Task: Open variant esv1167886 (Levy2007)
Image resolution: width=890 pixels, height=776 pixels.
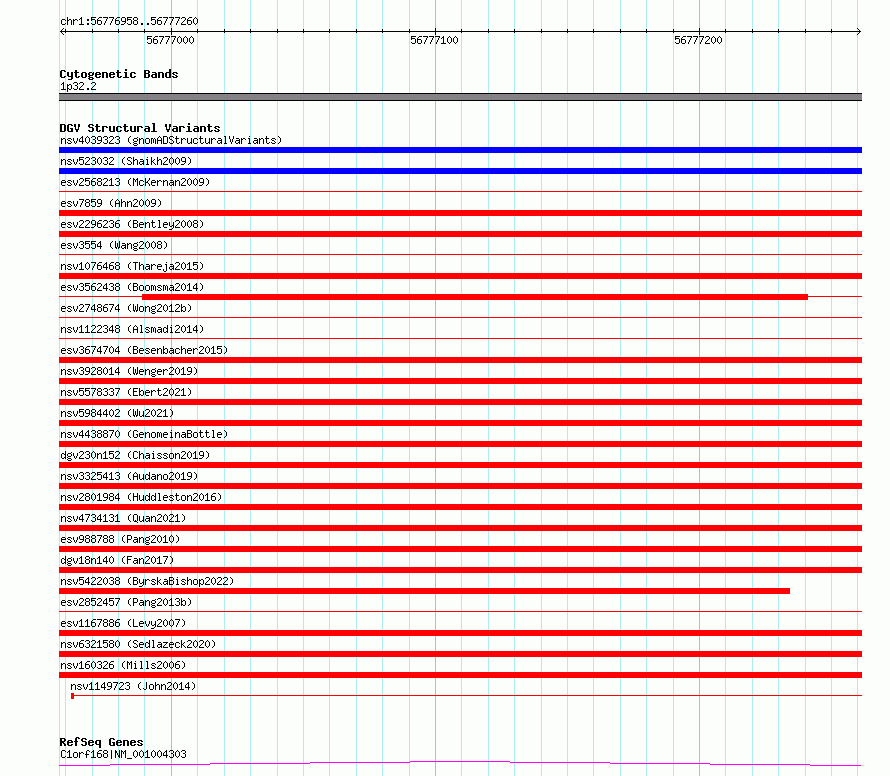Action: point(123,623)
